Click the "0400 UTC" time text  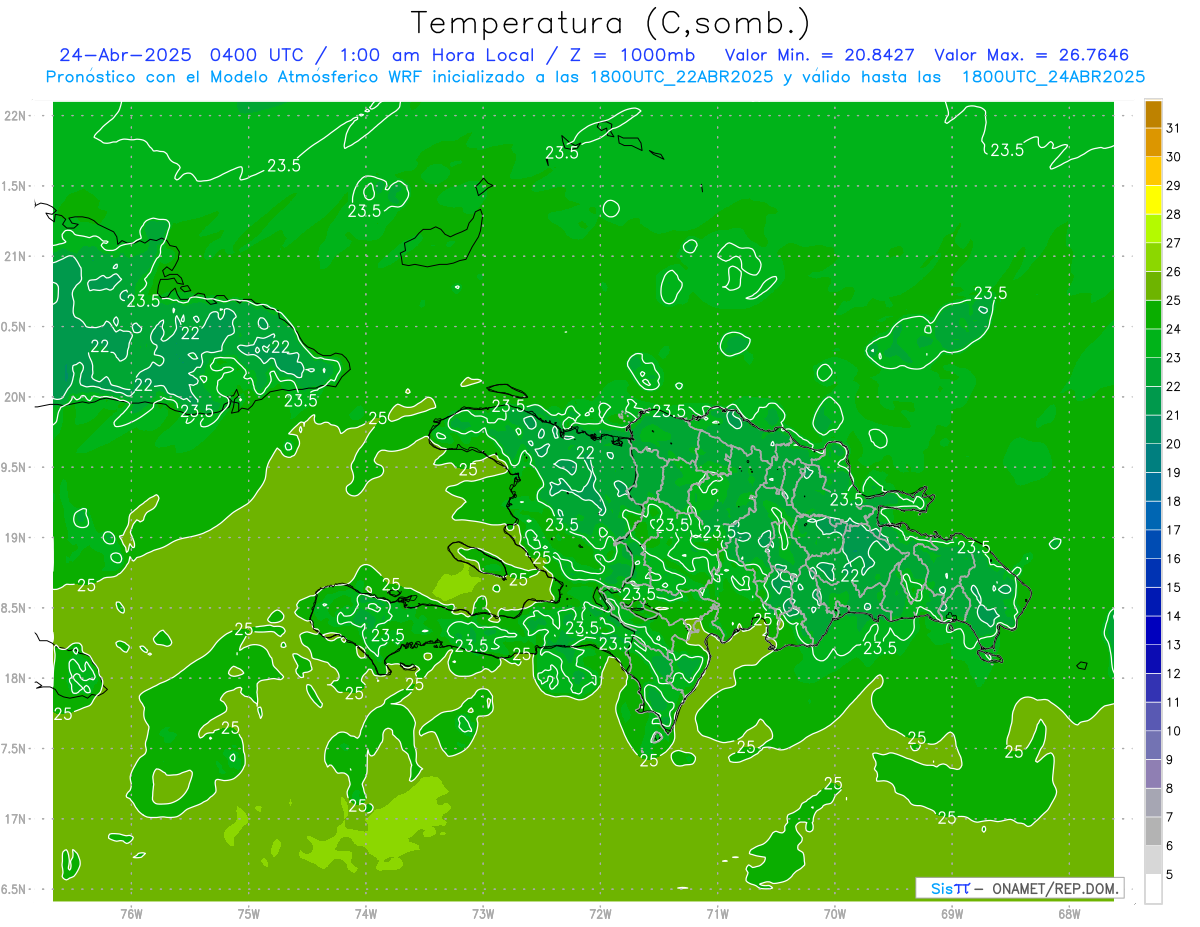(x=263, y=55)
